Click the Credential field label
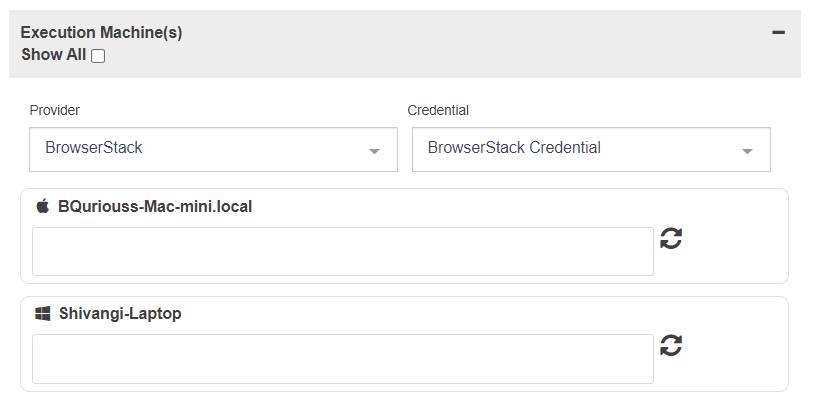The width and height of the screenshot is (815, 407). [438, 110]
